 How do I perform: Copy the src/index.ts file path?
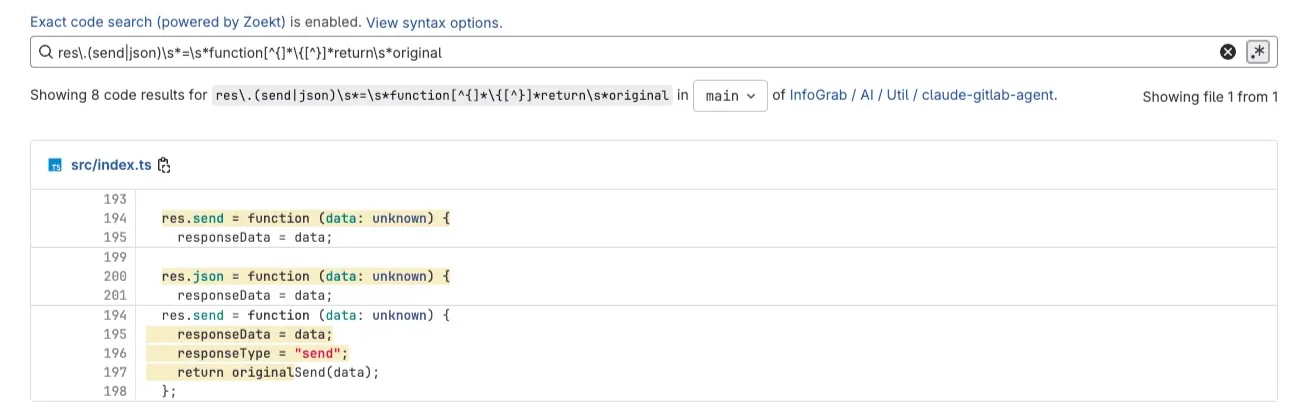tap(165, 165)
